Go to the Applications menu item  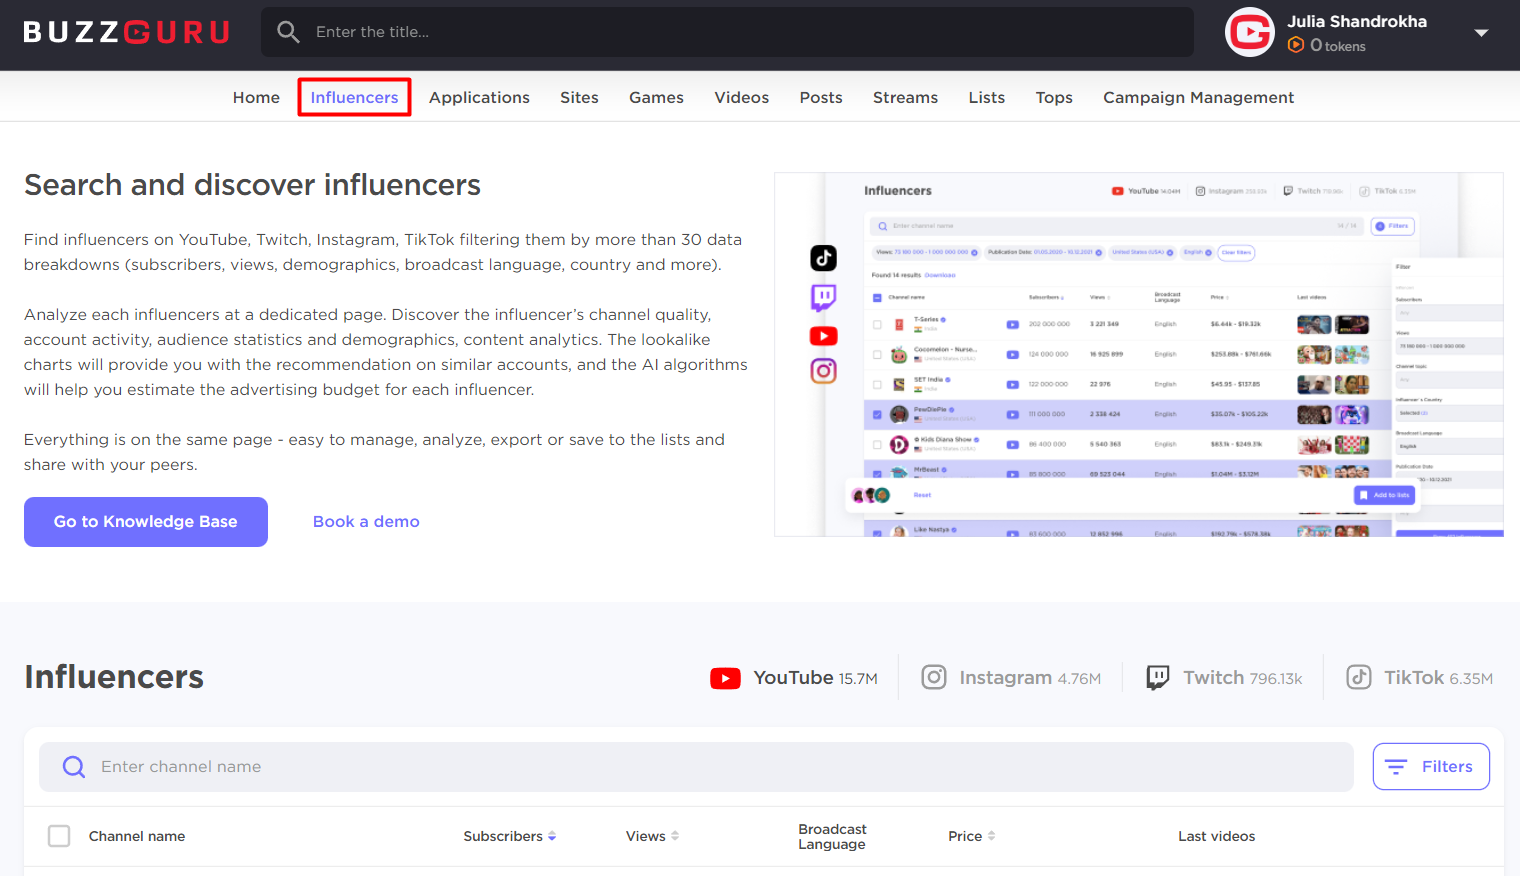point(479,97)
